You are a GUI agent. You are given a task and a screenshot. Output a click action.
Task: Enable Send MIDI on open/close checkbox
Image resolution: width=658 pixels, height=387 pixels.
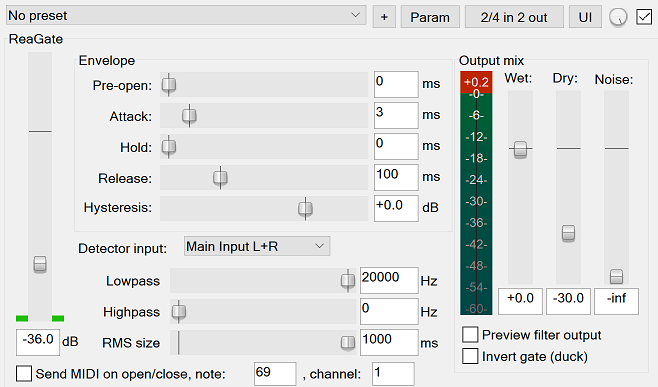[x=24, y=374]
